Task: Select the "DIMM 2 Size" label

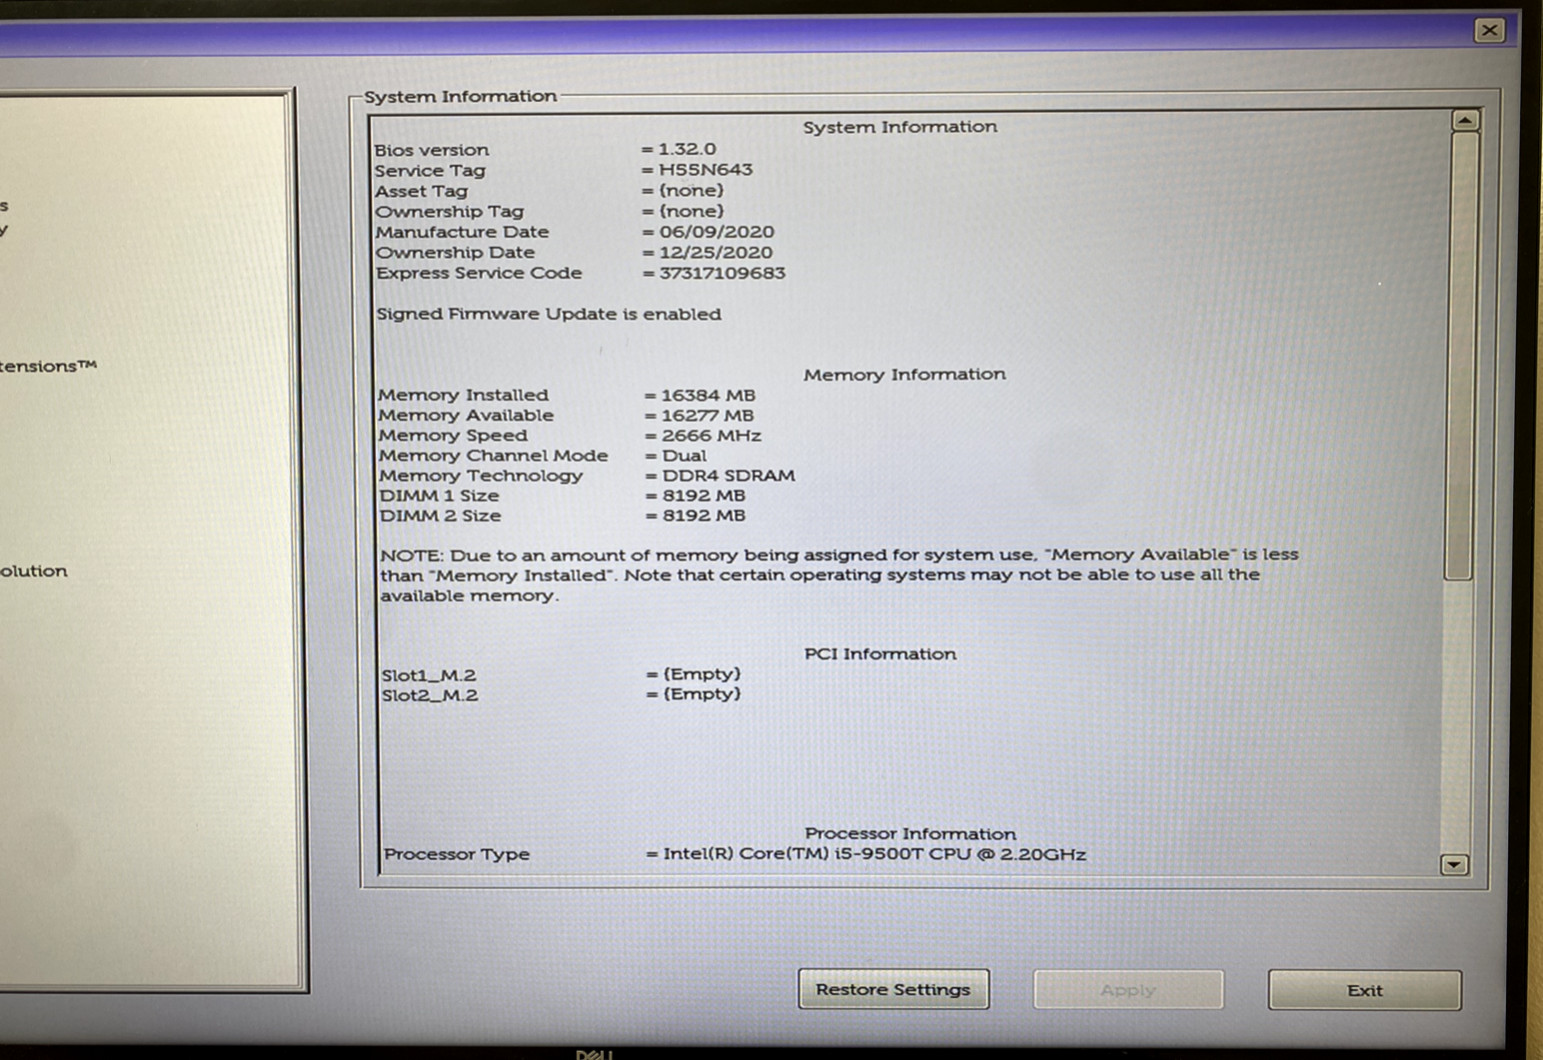Action: [440, 516]
